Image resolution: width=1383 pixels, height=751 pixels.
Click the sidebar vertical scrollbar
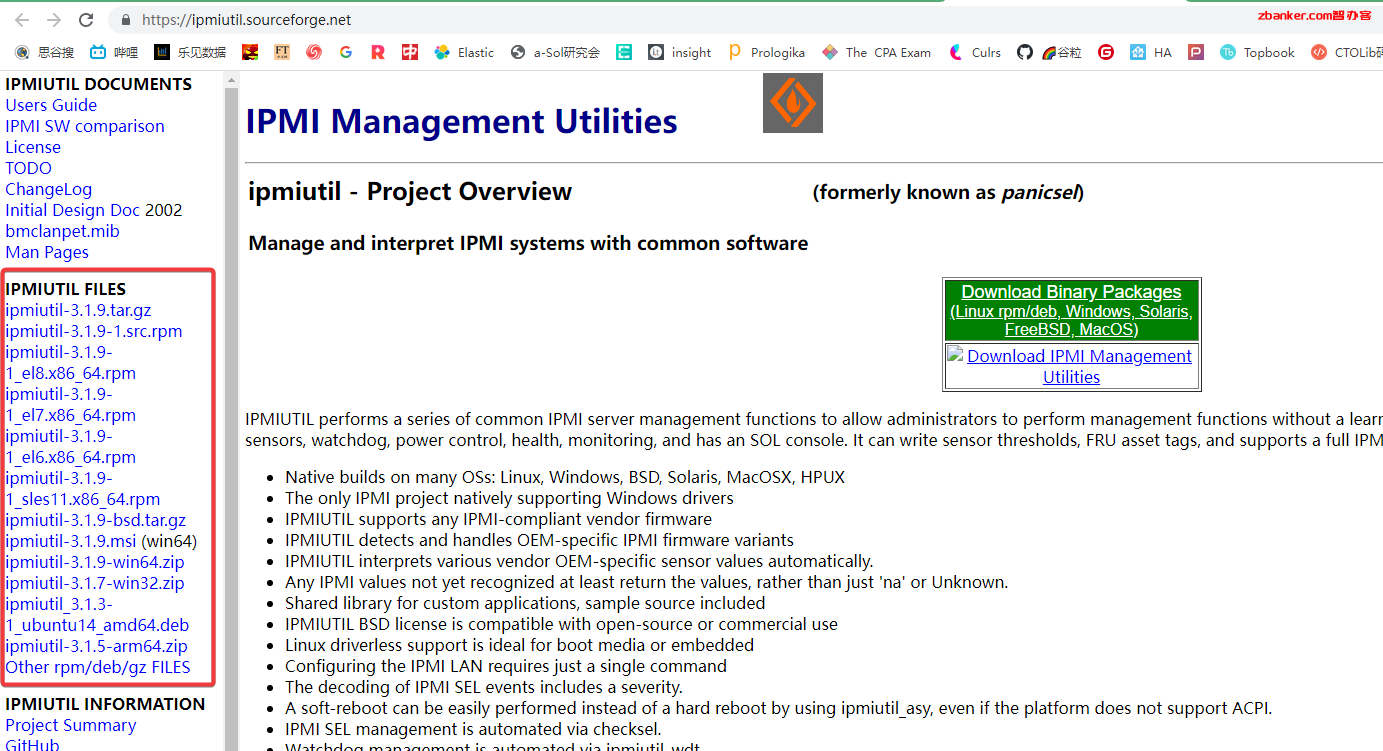(232, 420)
